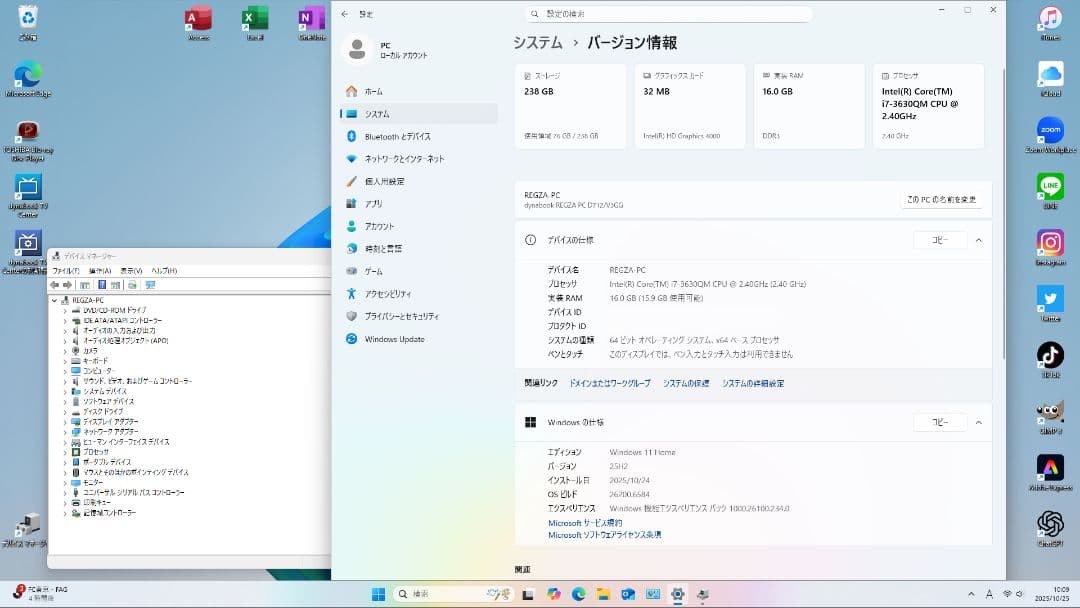Click scan for hardware changes in Device Manager toolbar

click(x=150, y=285)
